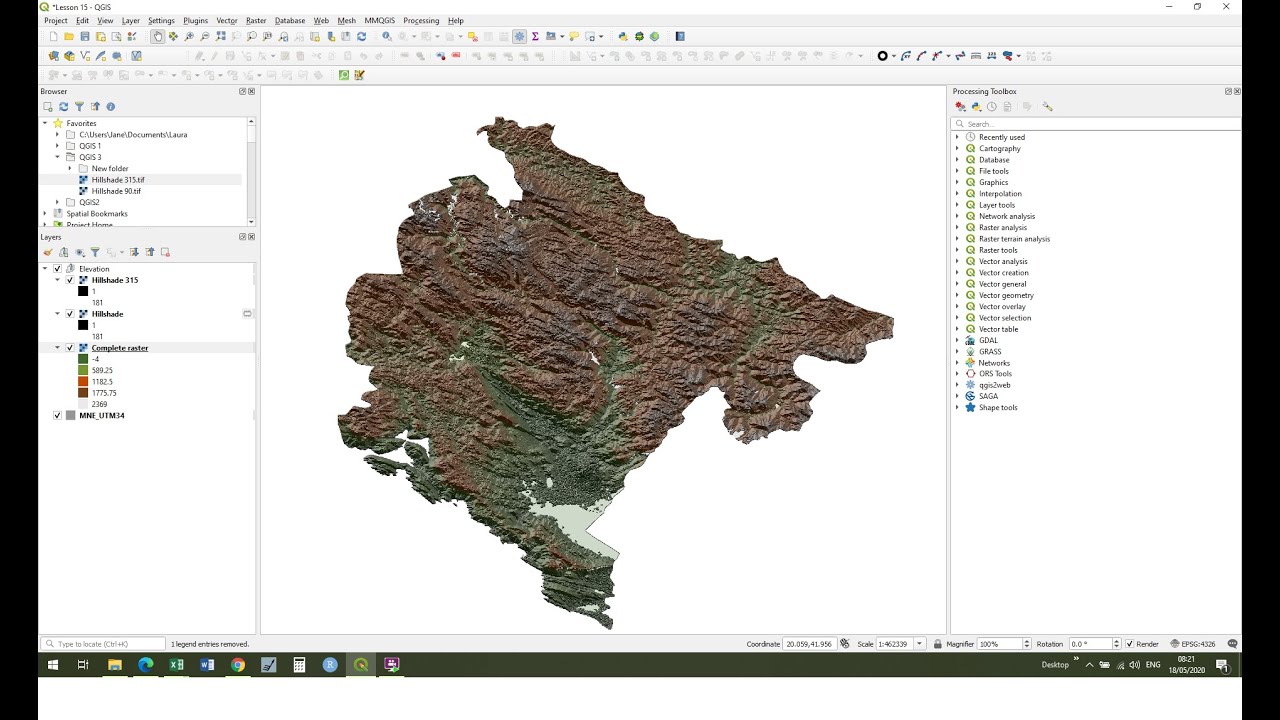Click the Filter icon in Browser panel

(79, 106)
